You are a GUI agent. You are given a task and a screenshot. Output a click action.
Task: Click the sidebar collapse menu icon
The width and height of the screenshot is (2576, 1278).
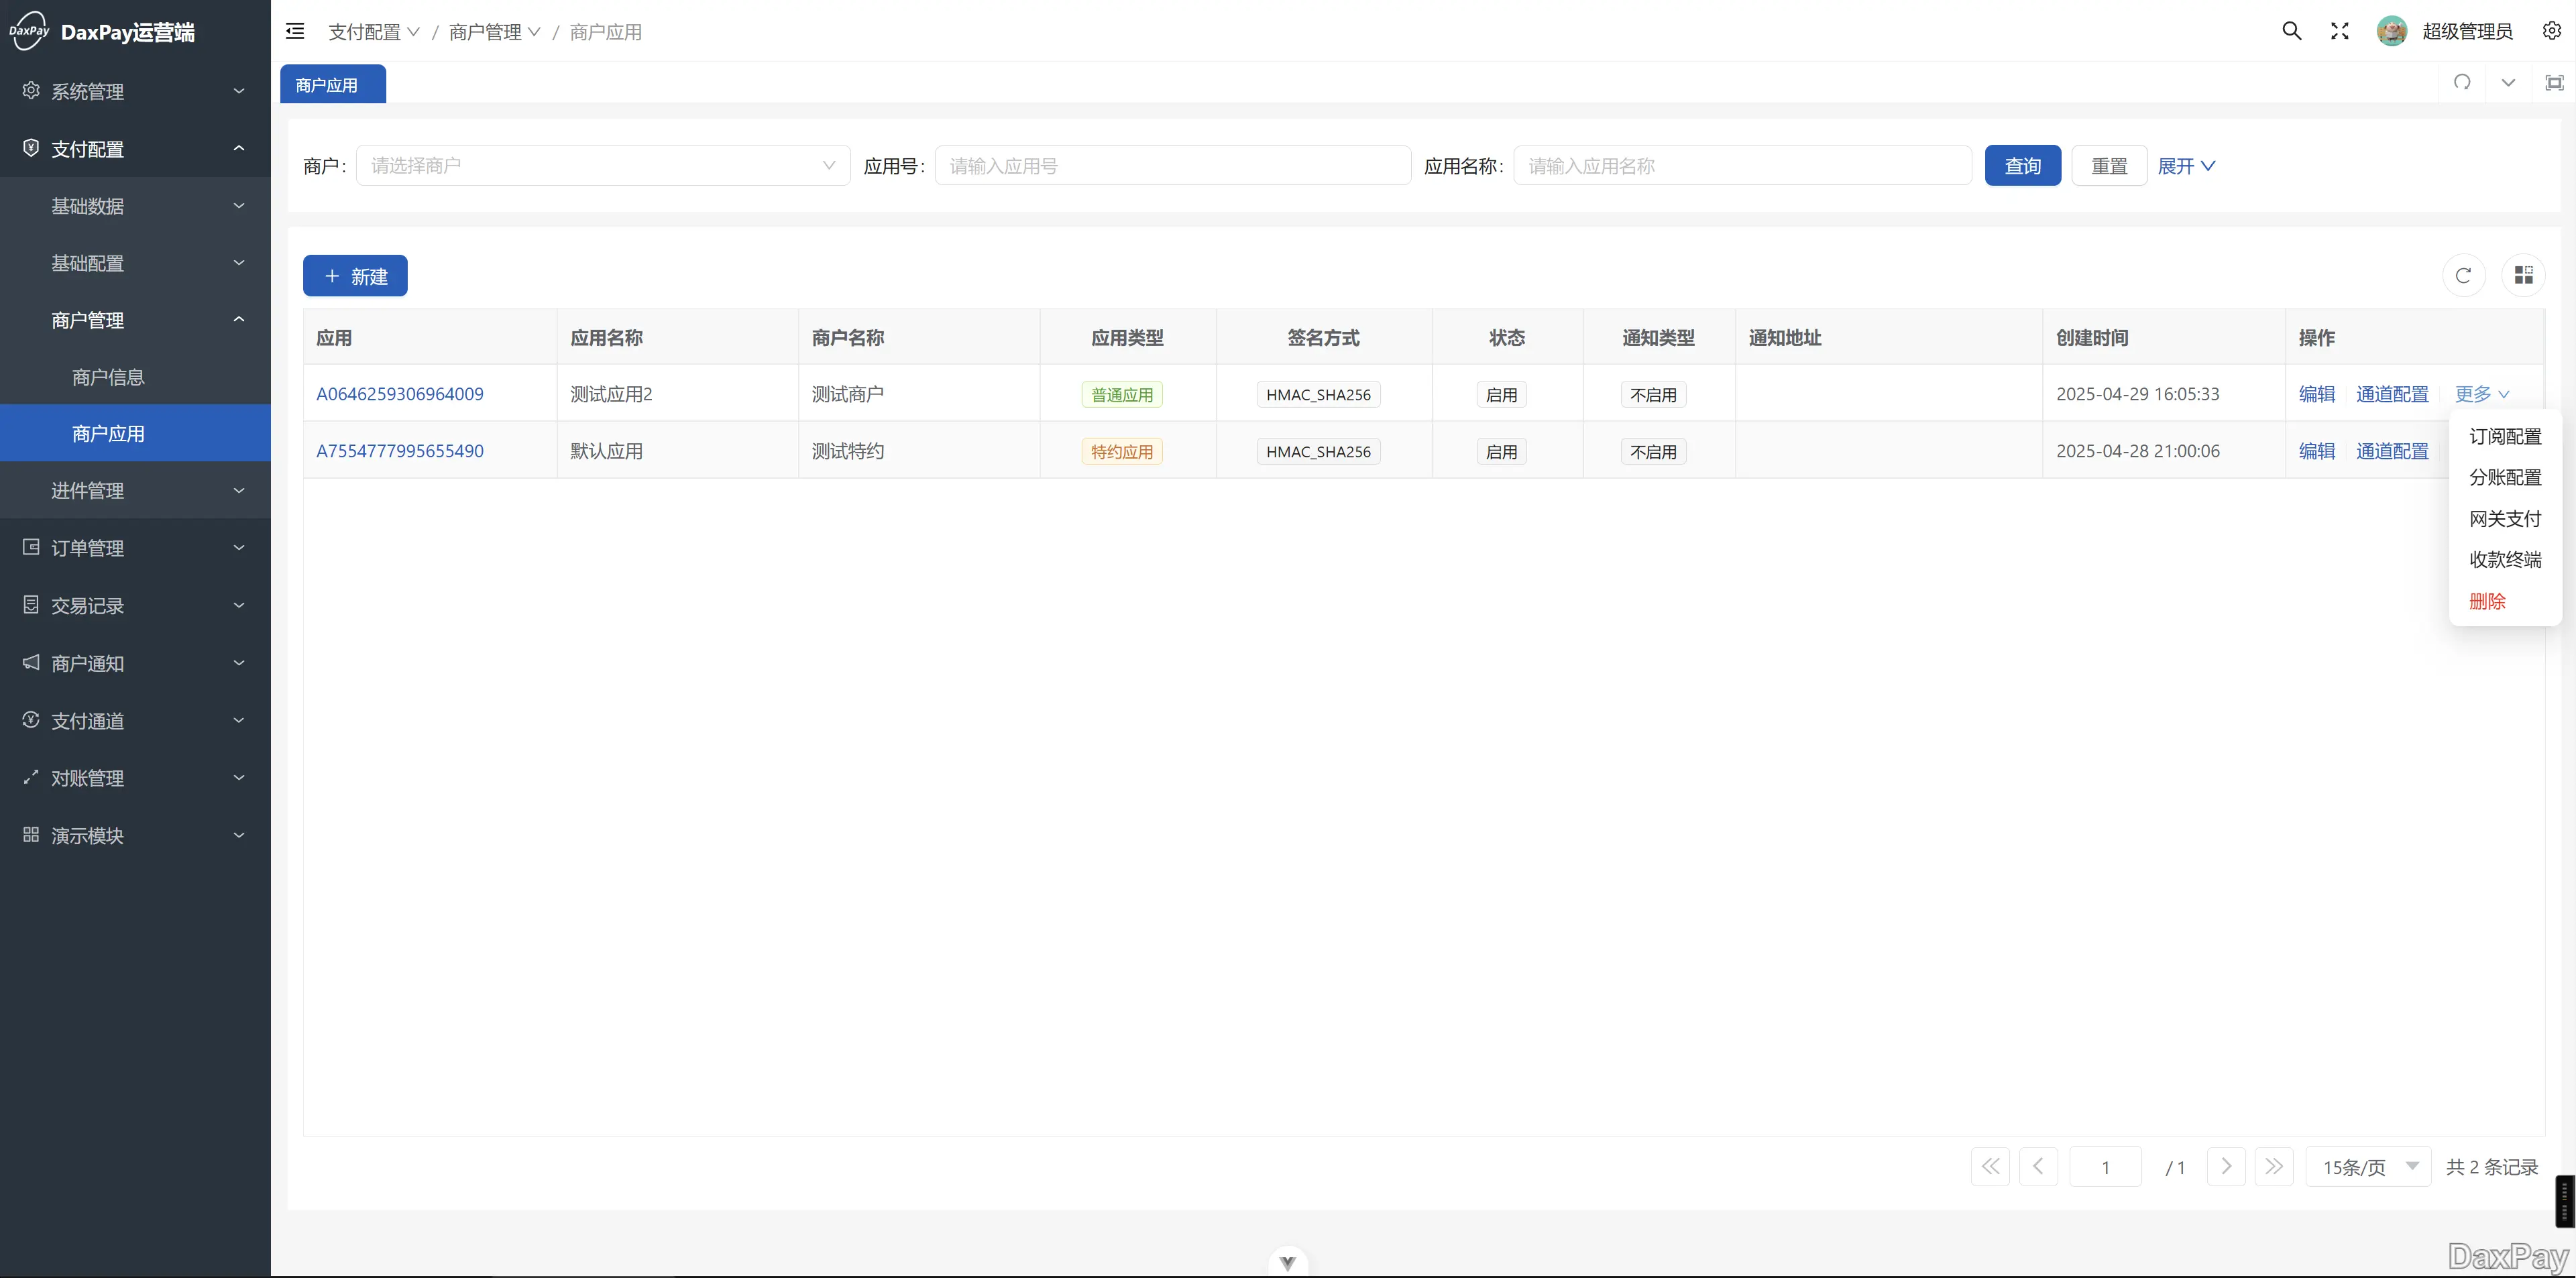[295, 31]
